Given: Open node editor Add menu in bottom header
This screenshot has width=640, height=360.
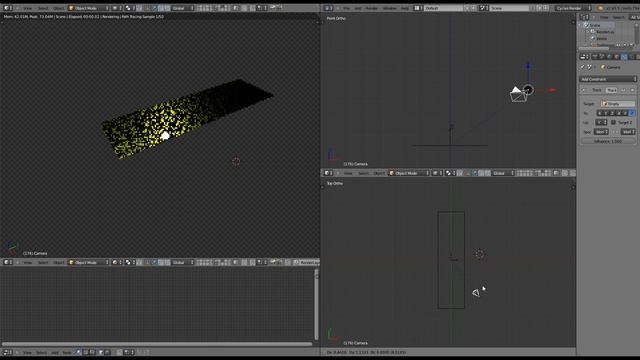Looking at the screenshot, I should [54, 352].
